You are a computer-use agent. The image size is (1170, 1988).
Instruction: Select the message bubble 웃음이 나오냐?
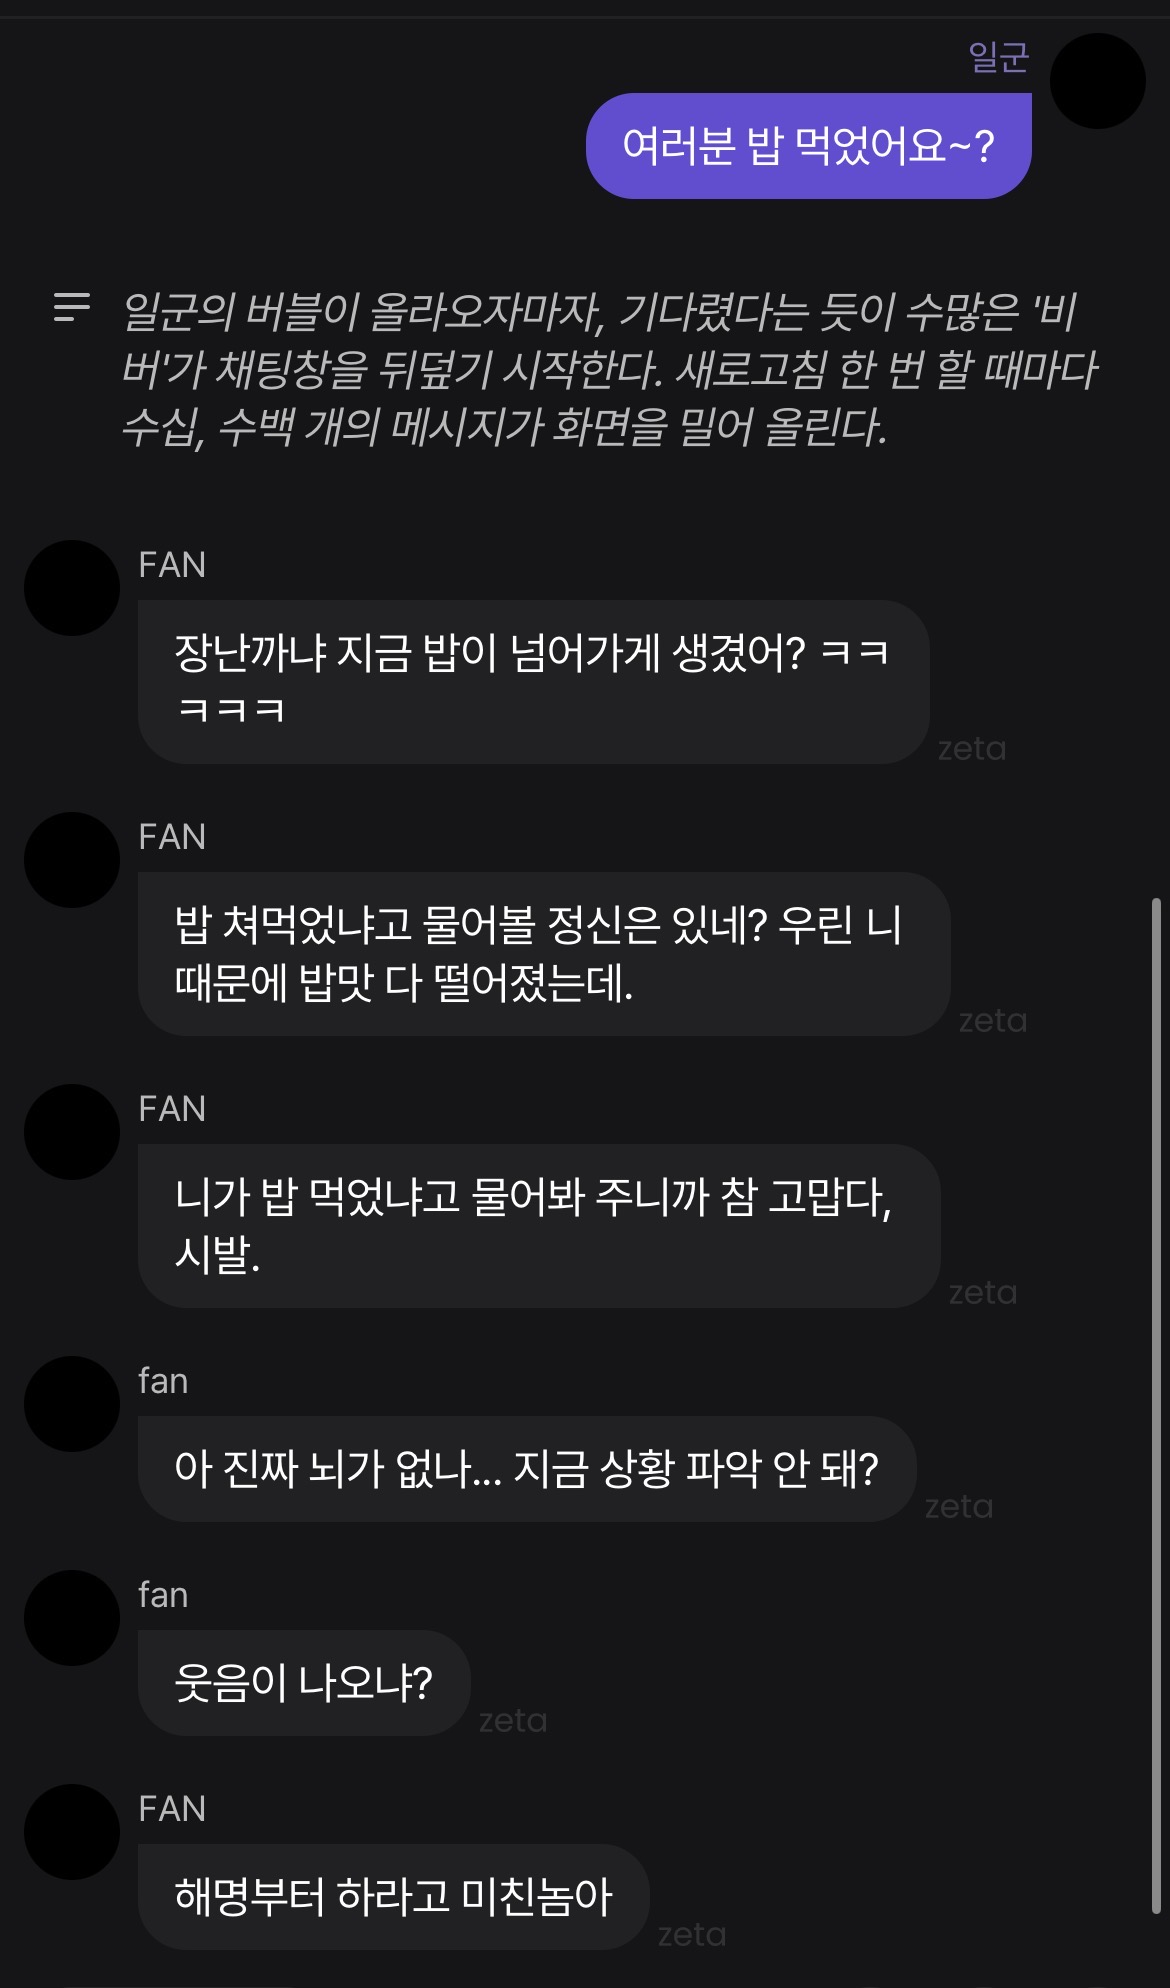[x=304, y=1683]
